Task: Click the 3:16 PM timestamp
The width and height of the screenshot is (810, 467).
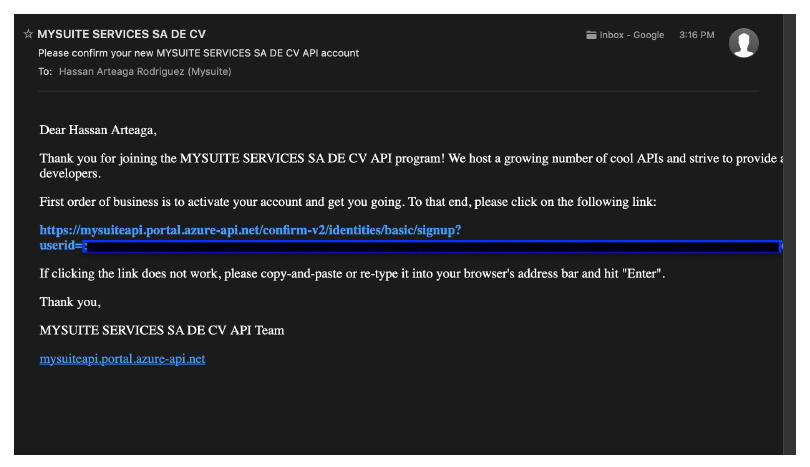Action: coord(696,35)
